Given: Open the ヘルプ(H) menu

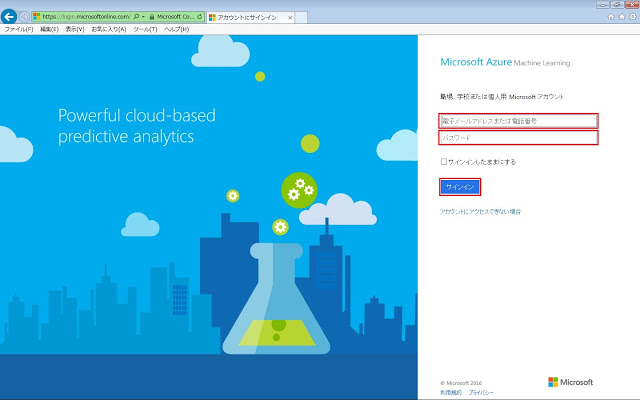Looking at the screenshot, I should tap(176, 29).
